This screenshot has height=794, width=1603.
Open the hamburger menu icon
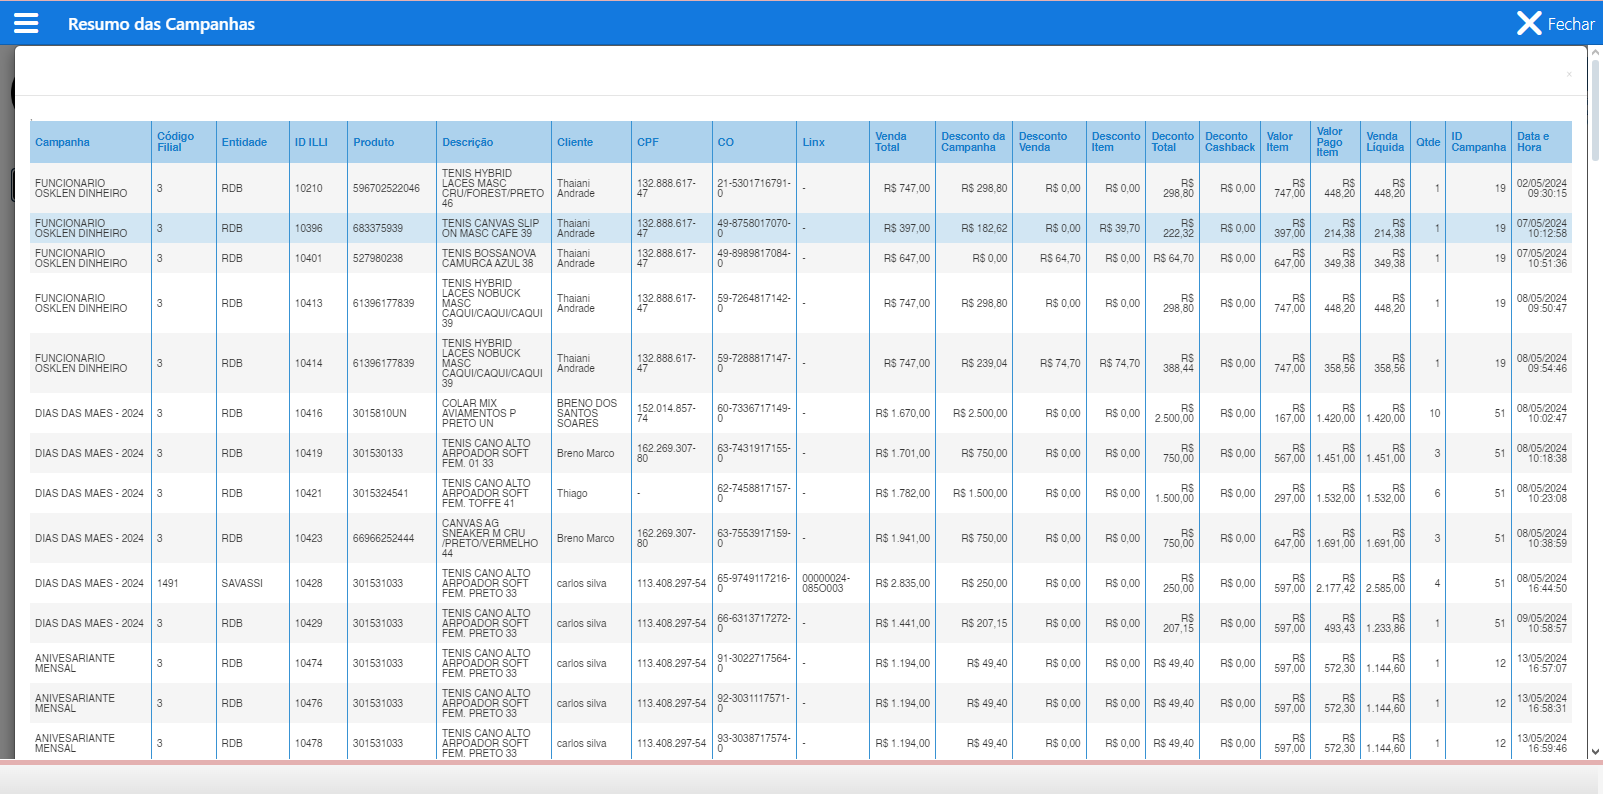(x=26, y=23)
